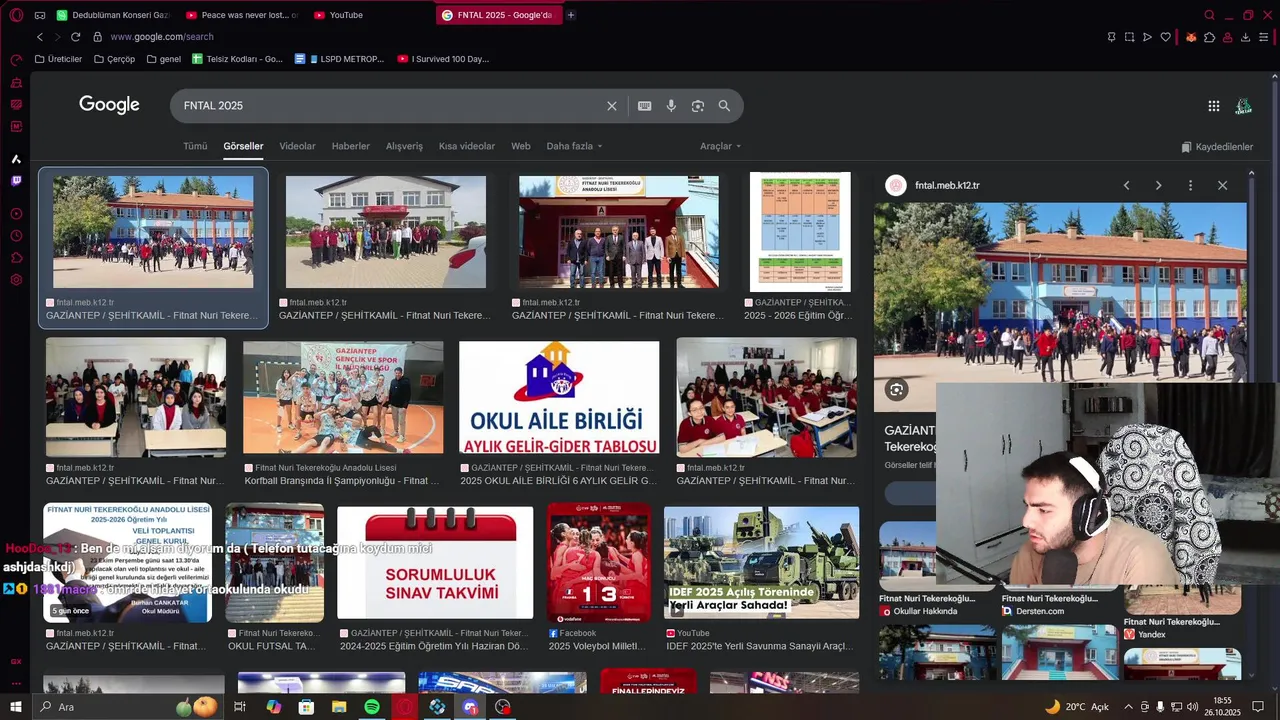This screenshot has height=720, width=1280.
Task: Open history clock icon in sidebar
Action: [x=16, y=236]
